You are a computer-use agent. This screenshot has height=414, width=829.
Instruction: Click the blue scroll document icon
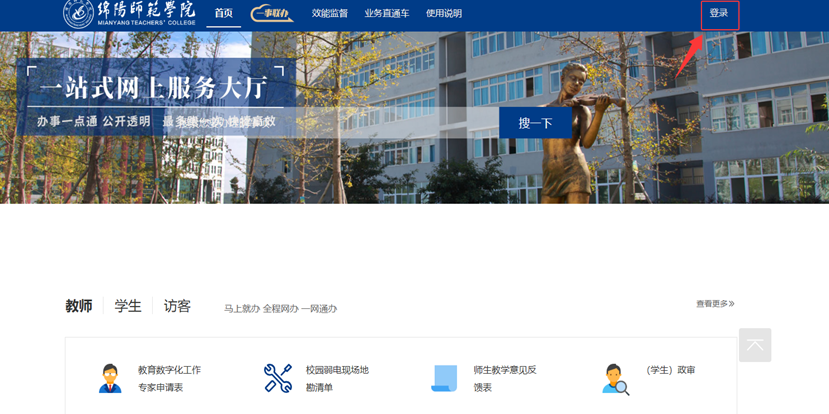tap(443, 378)
